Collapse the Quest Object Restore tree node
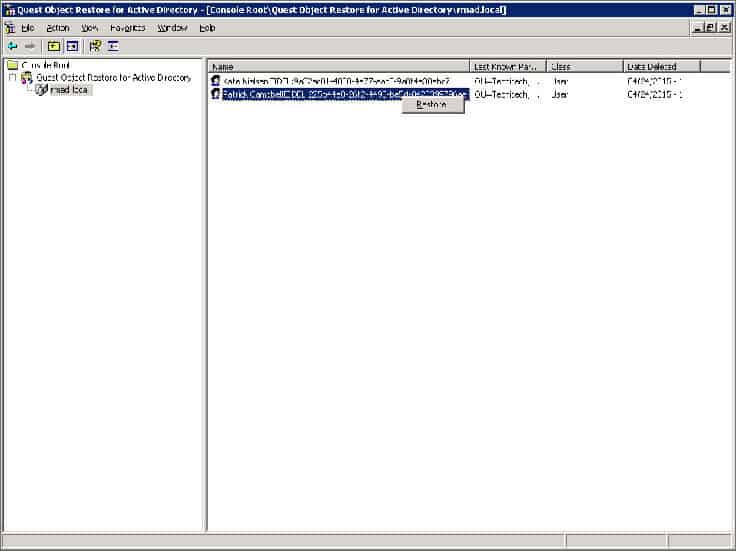Viewport: 736px width, 551px height. click(x=13, y=77)
